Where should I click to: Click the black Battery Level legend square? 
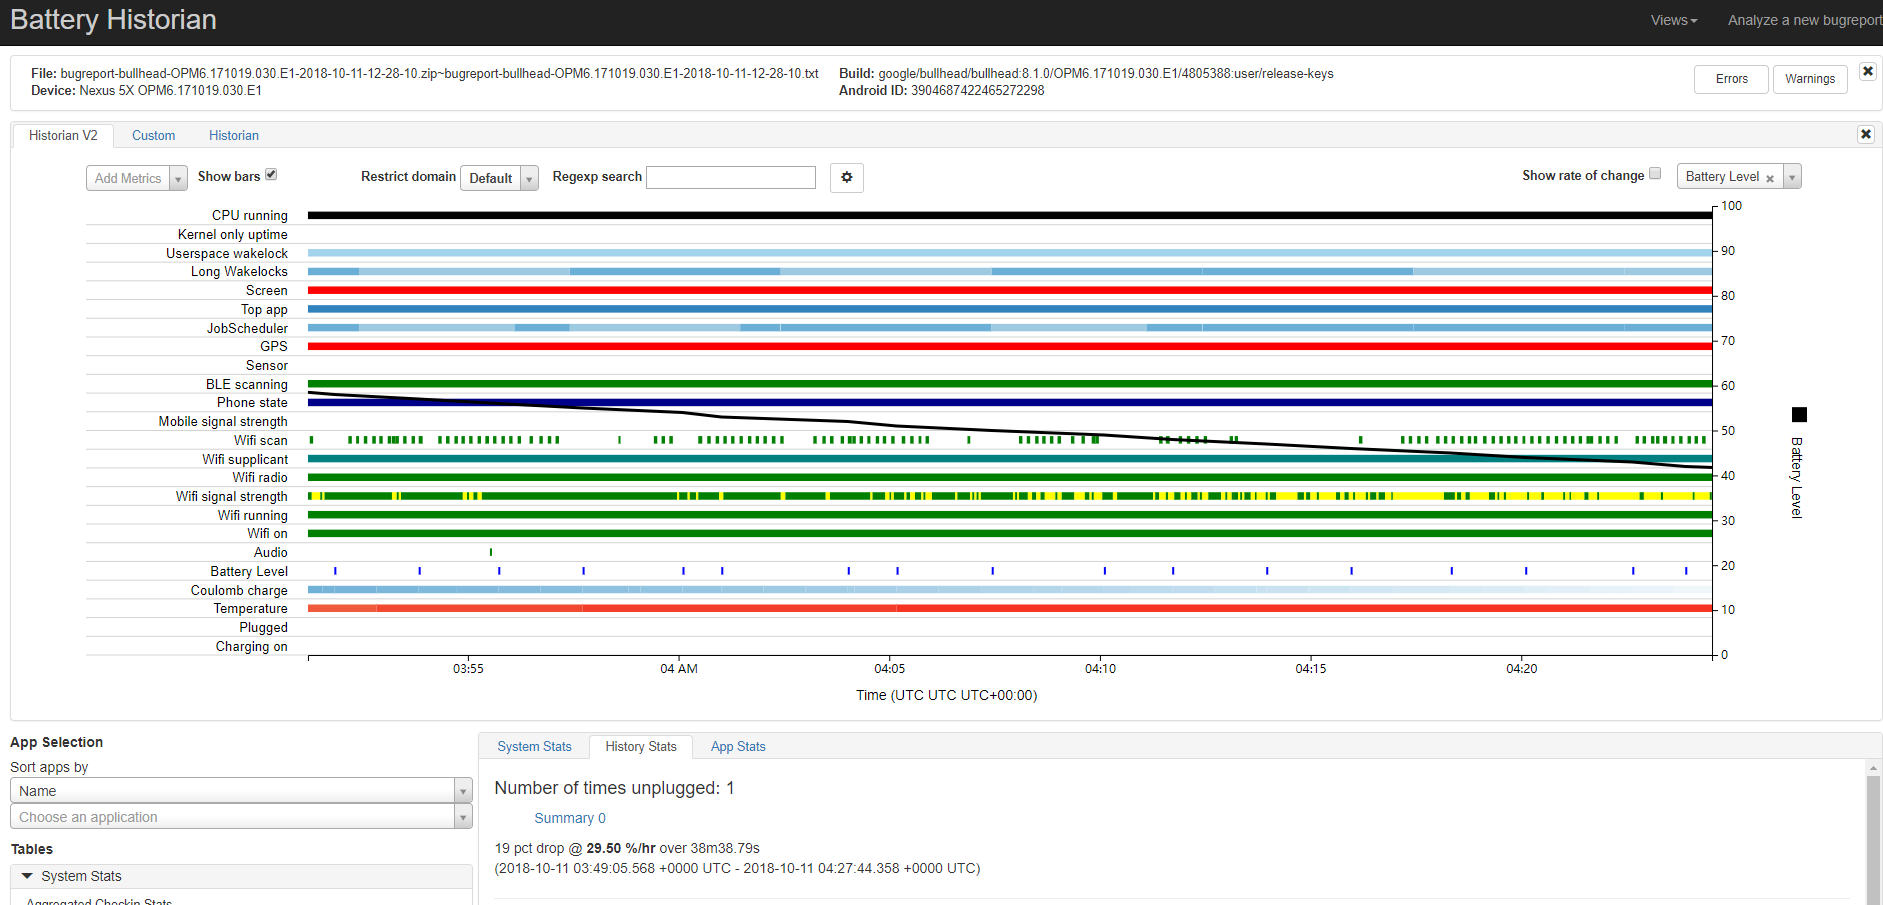pyautogui.click(x=1799, y=415)
